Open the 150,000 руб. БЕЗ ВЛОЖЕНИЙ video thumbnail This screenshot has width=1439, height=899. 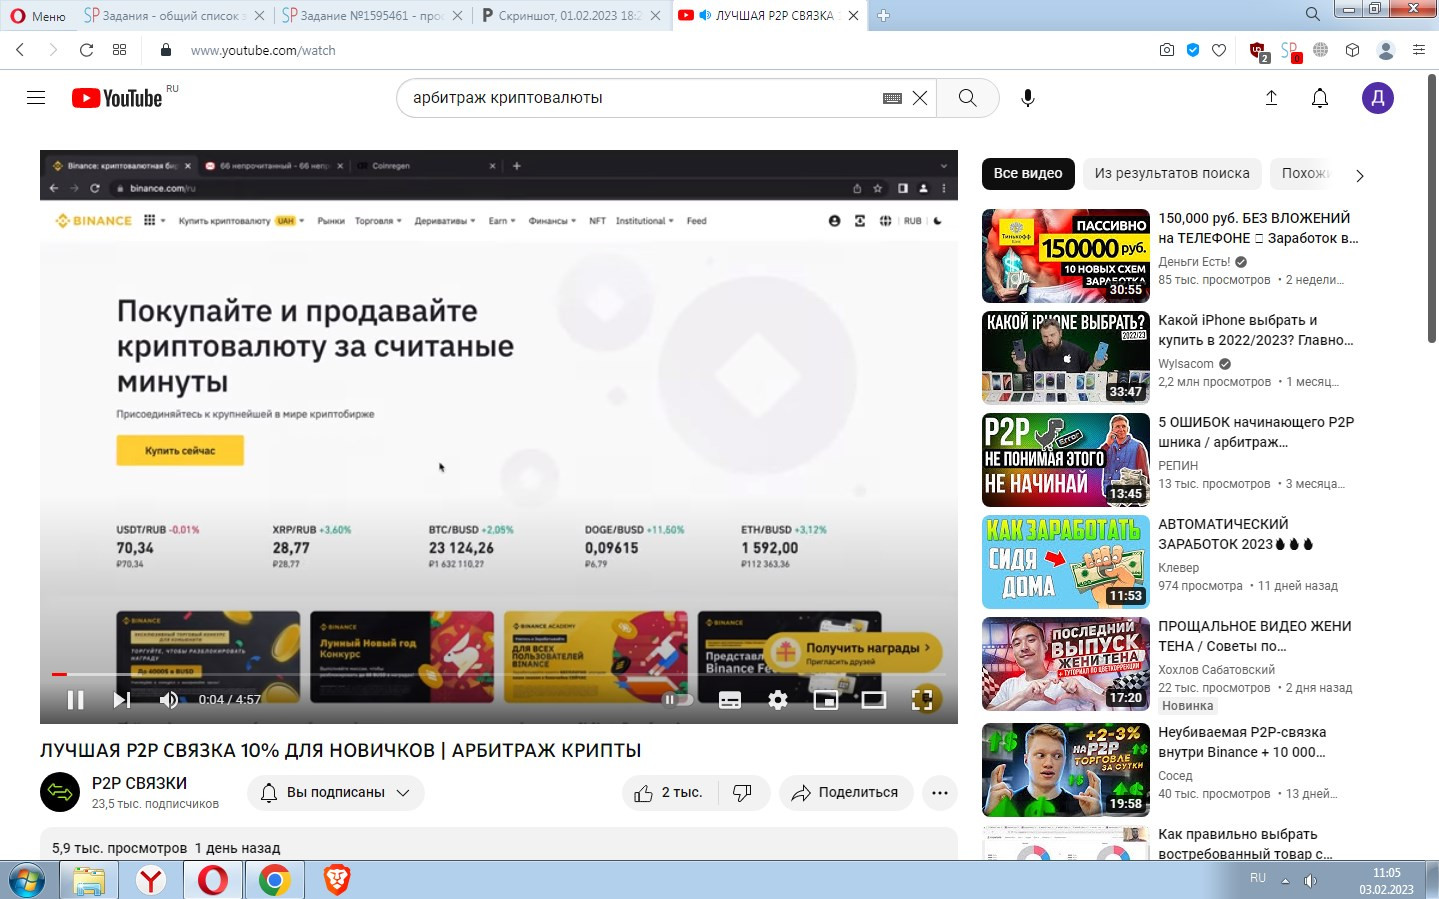pyautogui.click(x=1066, y=256)
